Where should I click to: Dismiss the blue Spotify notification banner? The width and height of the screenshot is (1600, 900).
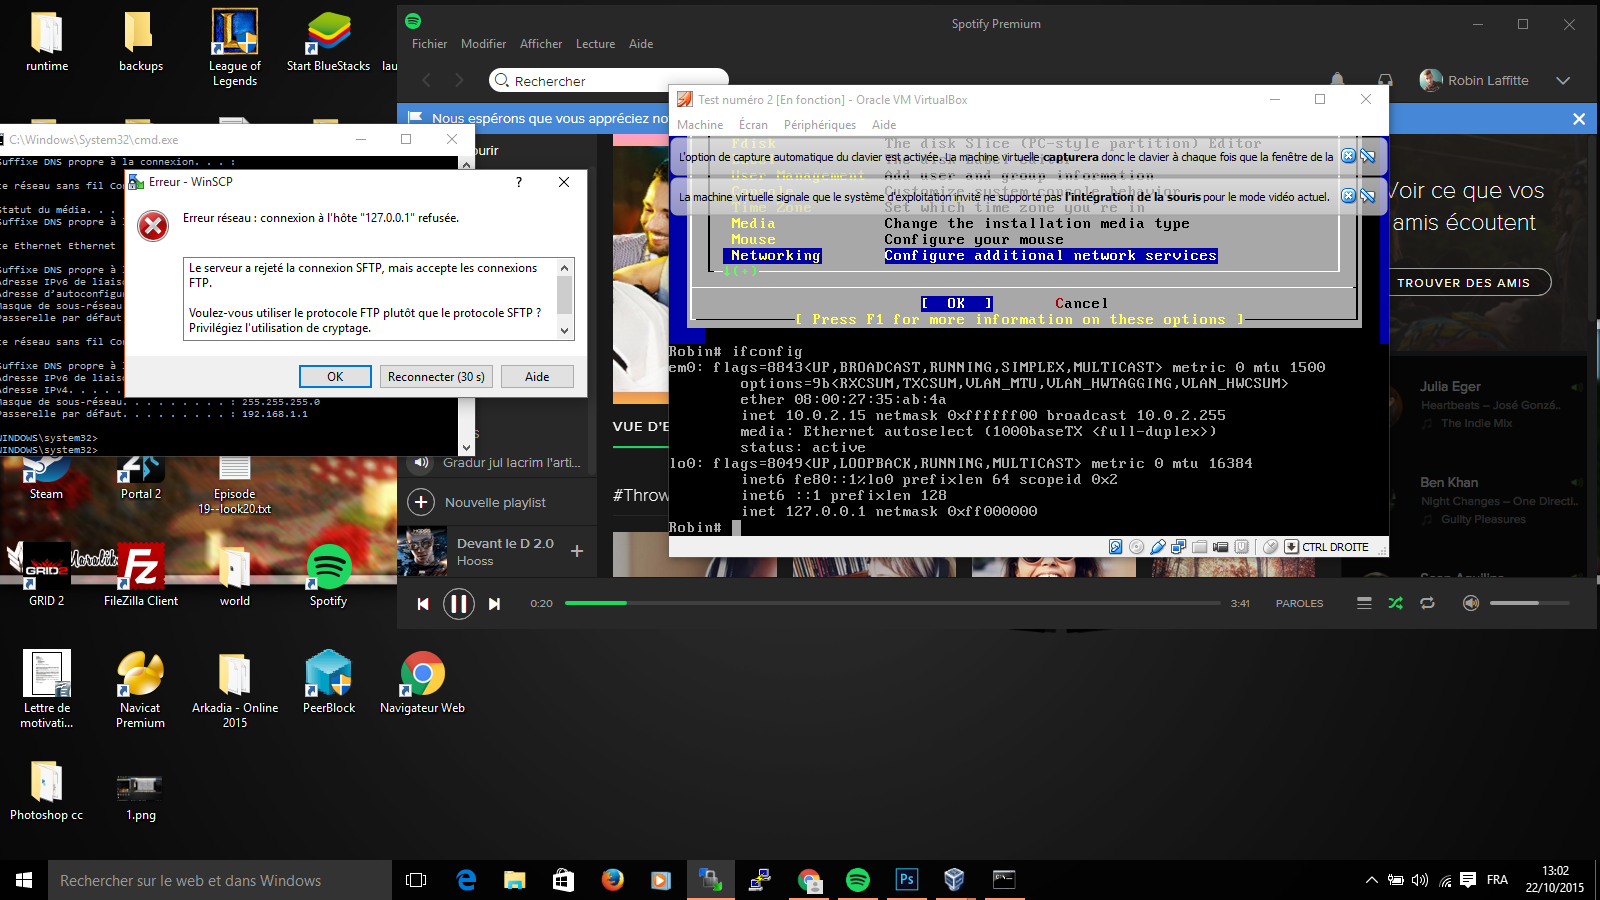[1579, 119]
